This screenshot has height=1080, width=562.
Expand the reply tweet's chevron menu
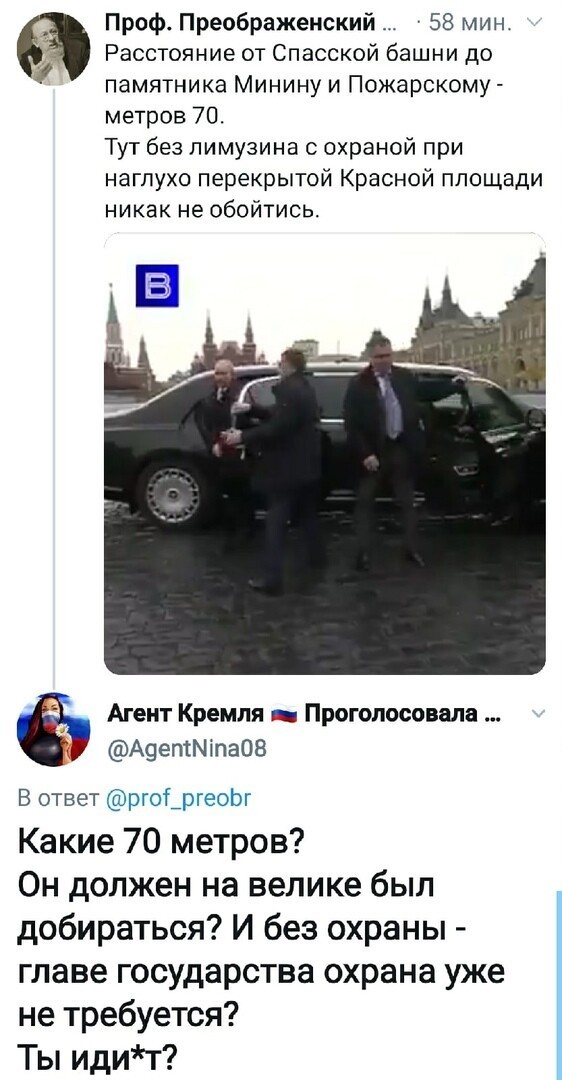[x=538, y=714]
